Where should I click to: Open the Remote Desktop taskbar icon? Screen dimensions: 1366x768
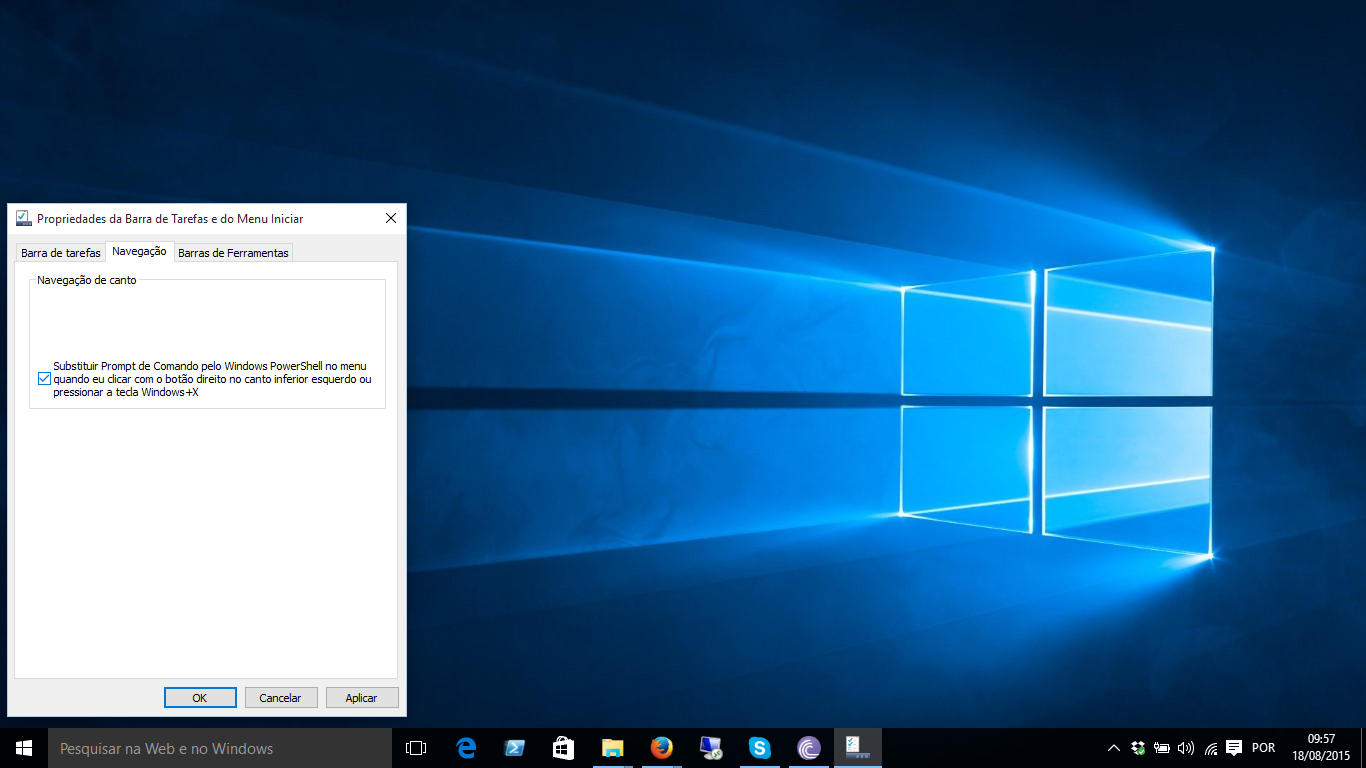coord(711,748)
